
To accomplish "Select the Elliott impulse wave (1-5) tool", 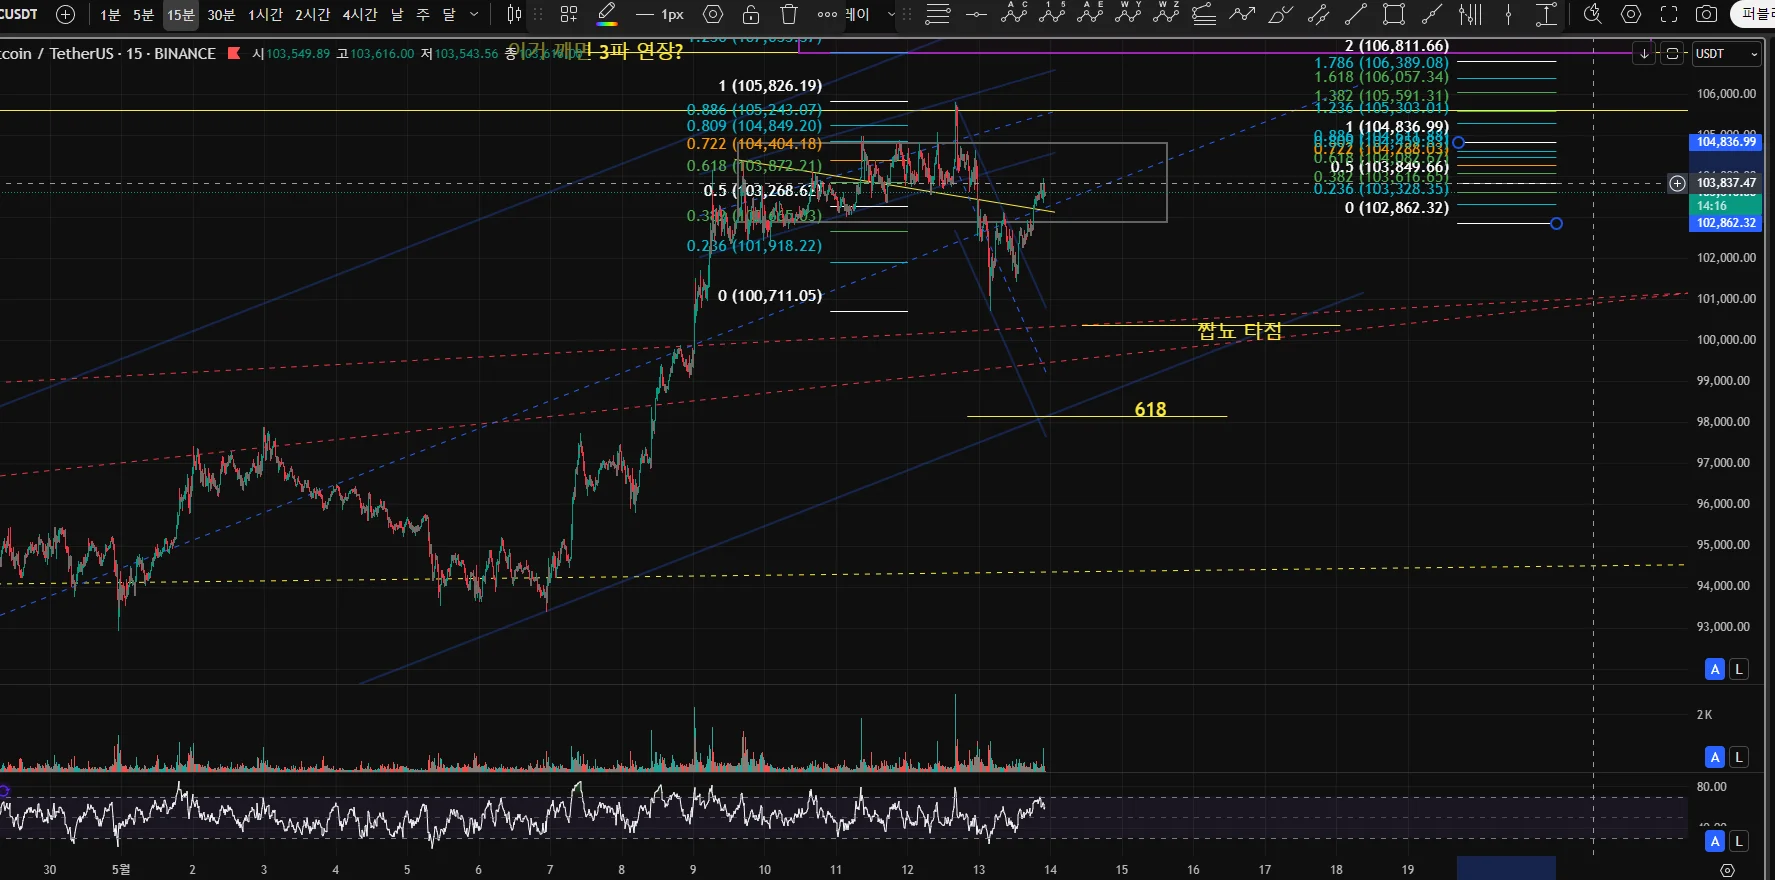I will tap(1053, 14).
